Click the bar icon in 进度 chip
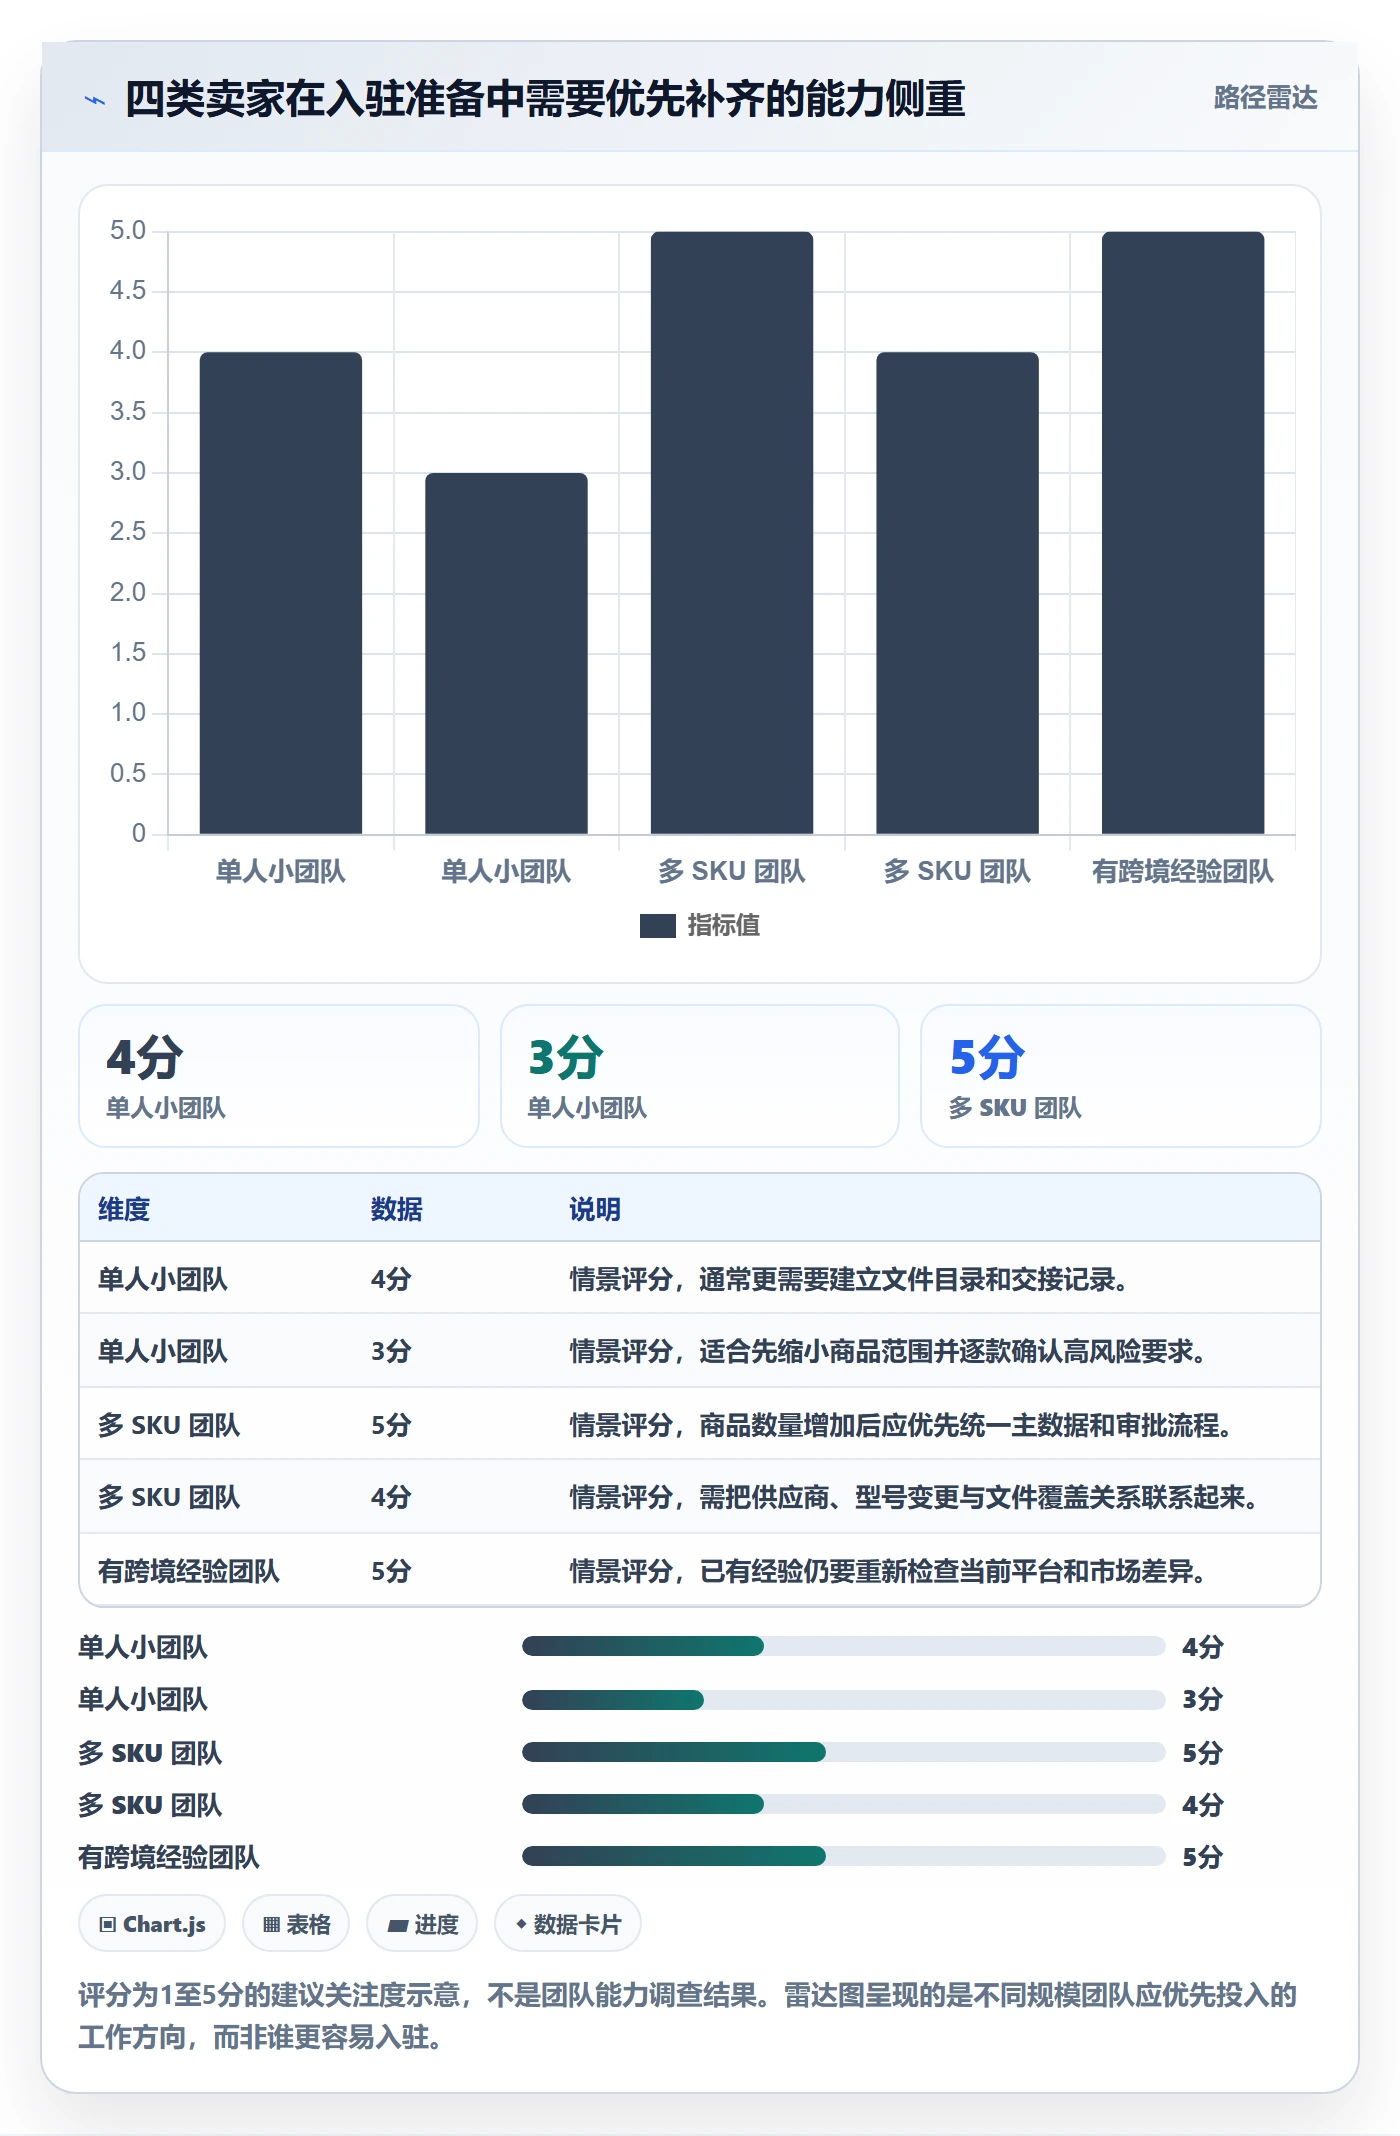This screenshot has width=1400, height=2136. 398,1926
